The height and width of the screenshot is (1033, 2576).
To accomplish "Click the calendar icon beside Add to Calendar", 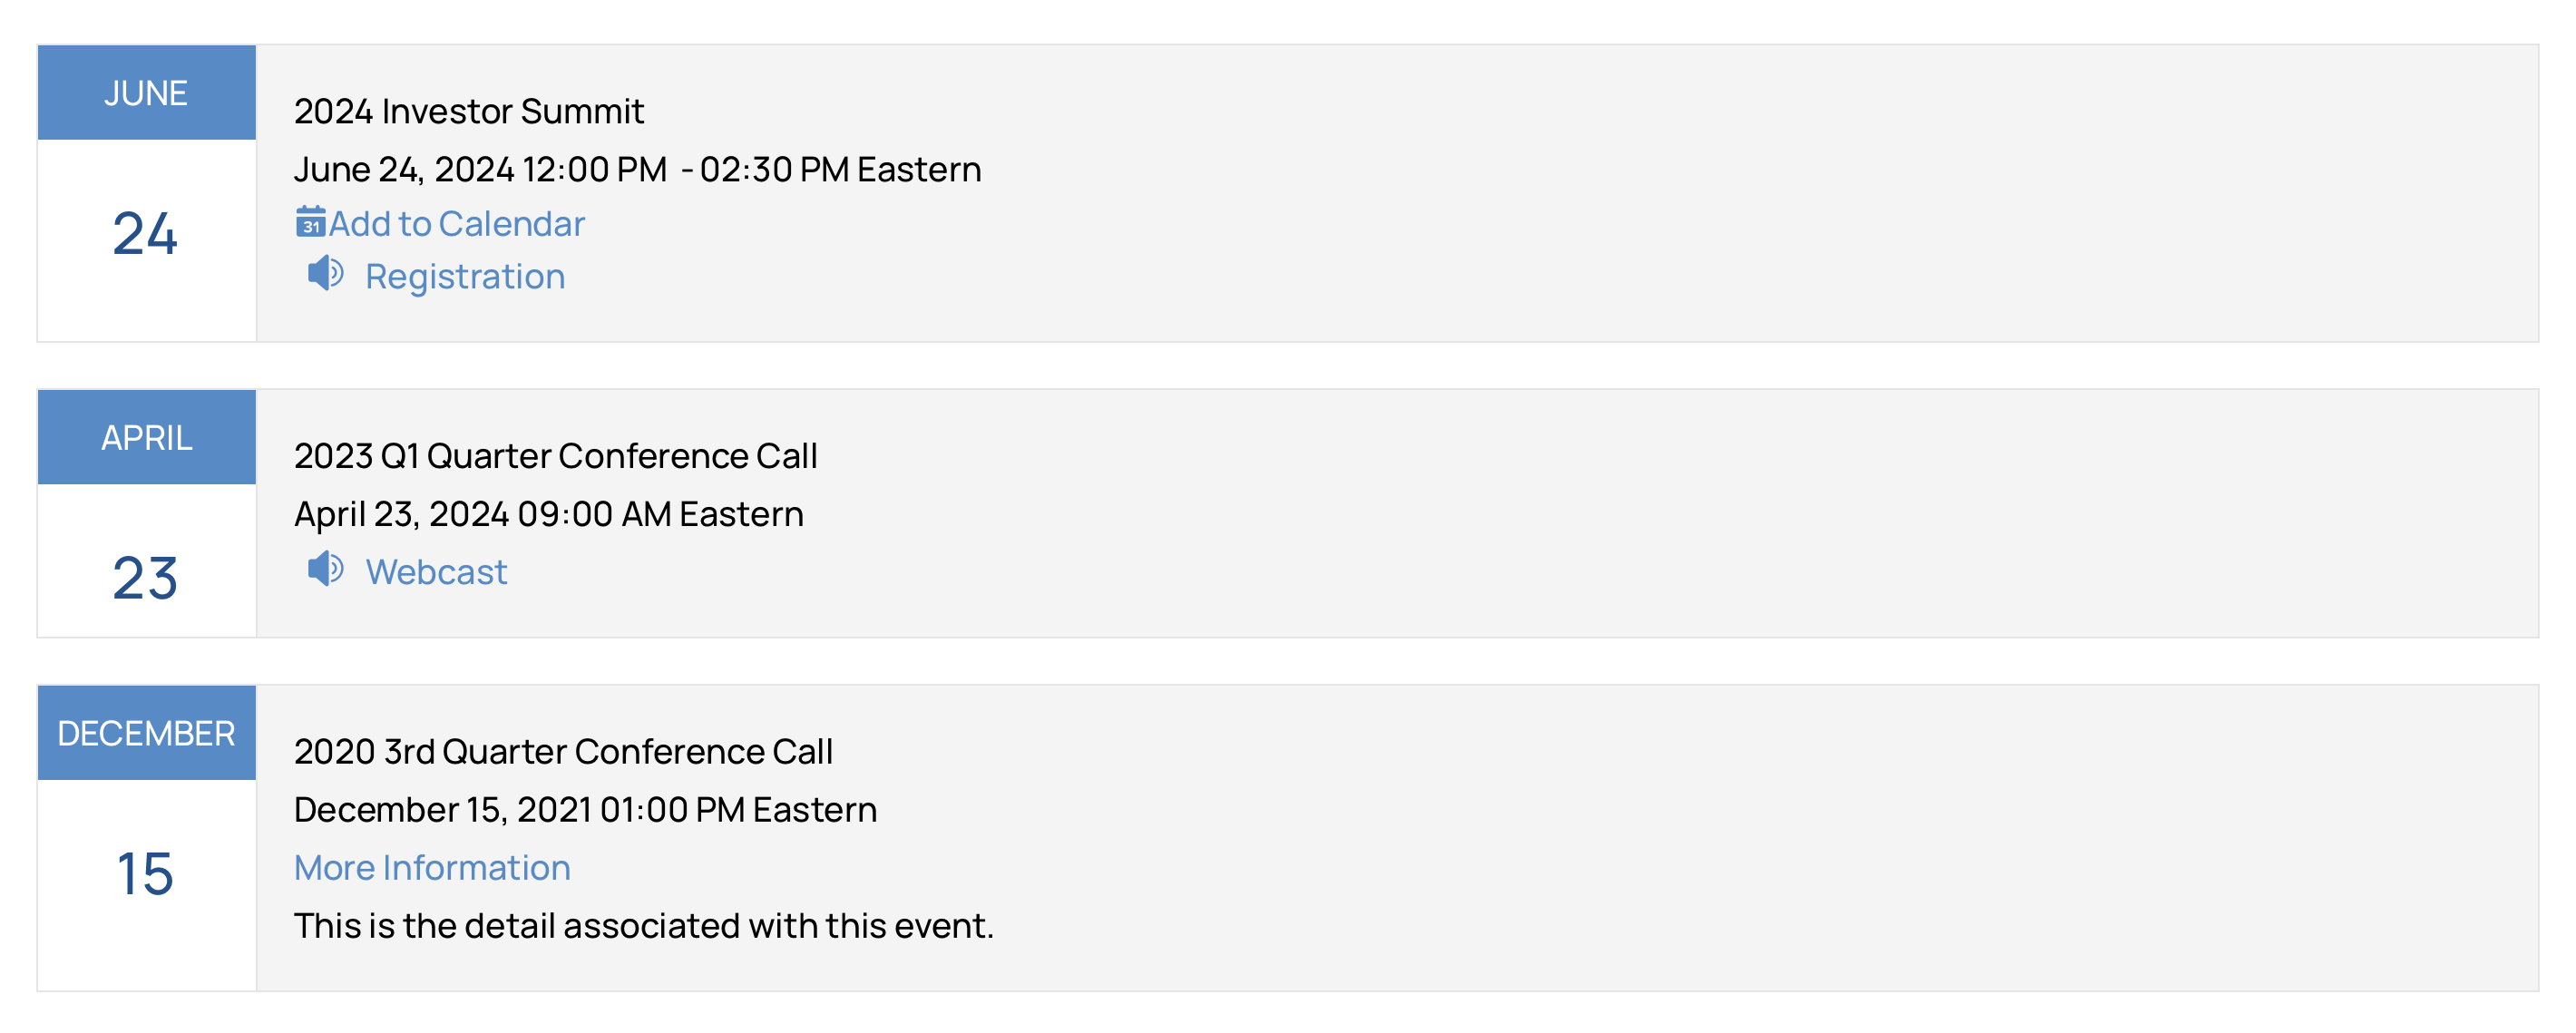I will pyautogui.click(x=310, y=222).
